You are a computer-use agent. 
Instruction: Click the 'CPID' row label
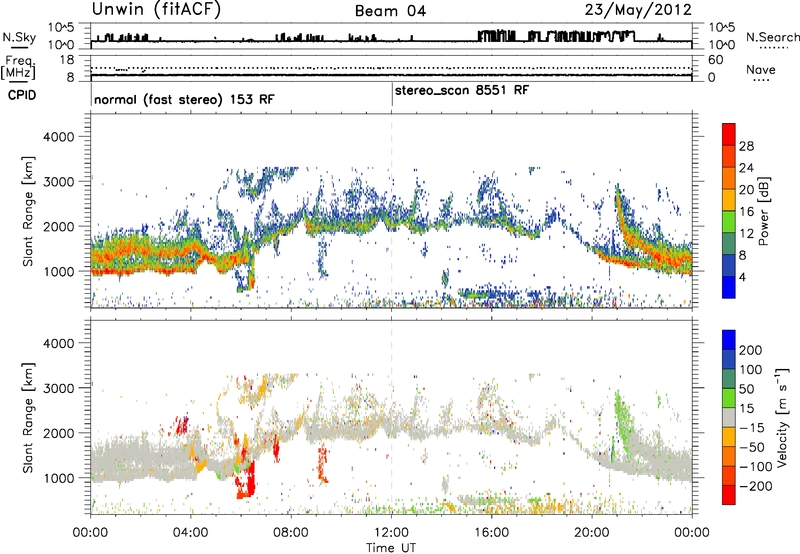[x=22, y=95]
